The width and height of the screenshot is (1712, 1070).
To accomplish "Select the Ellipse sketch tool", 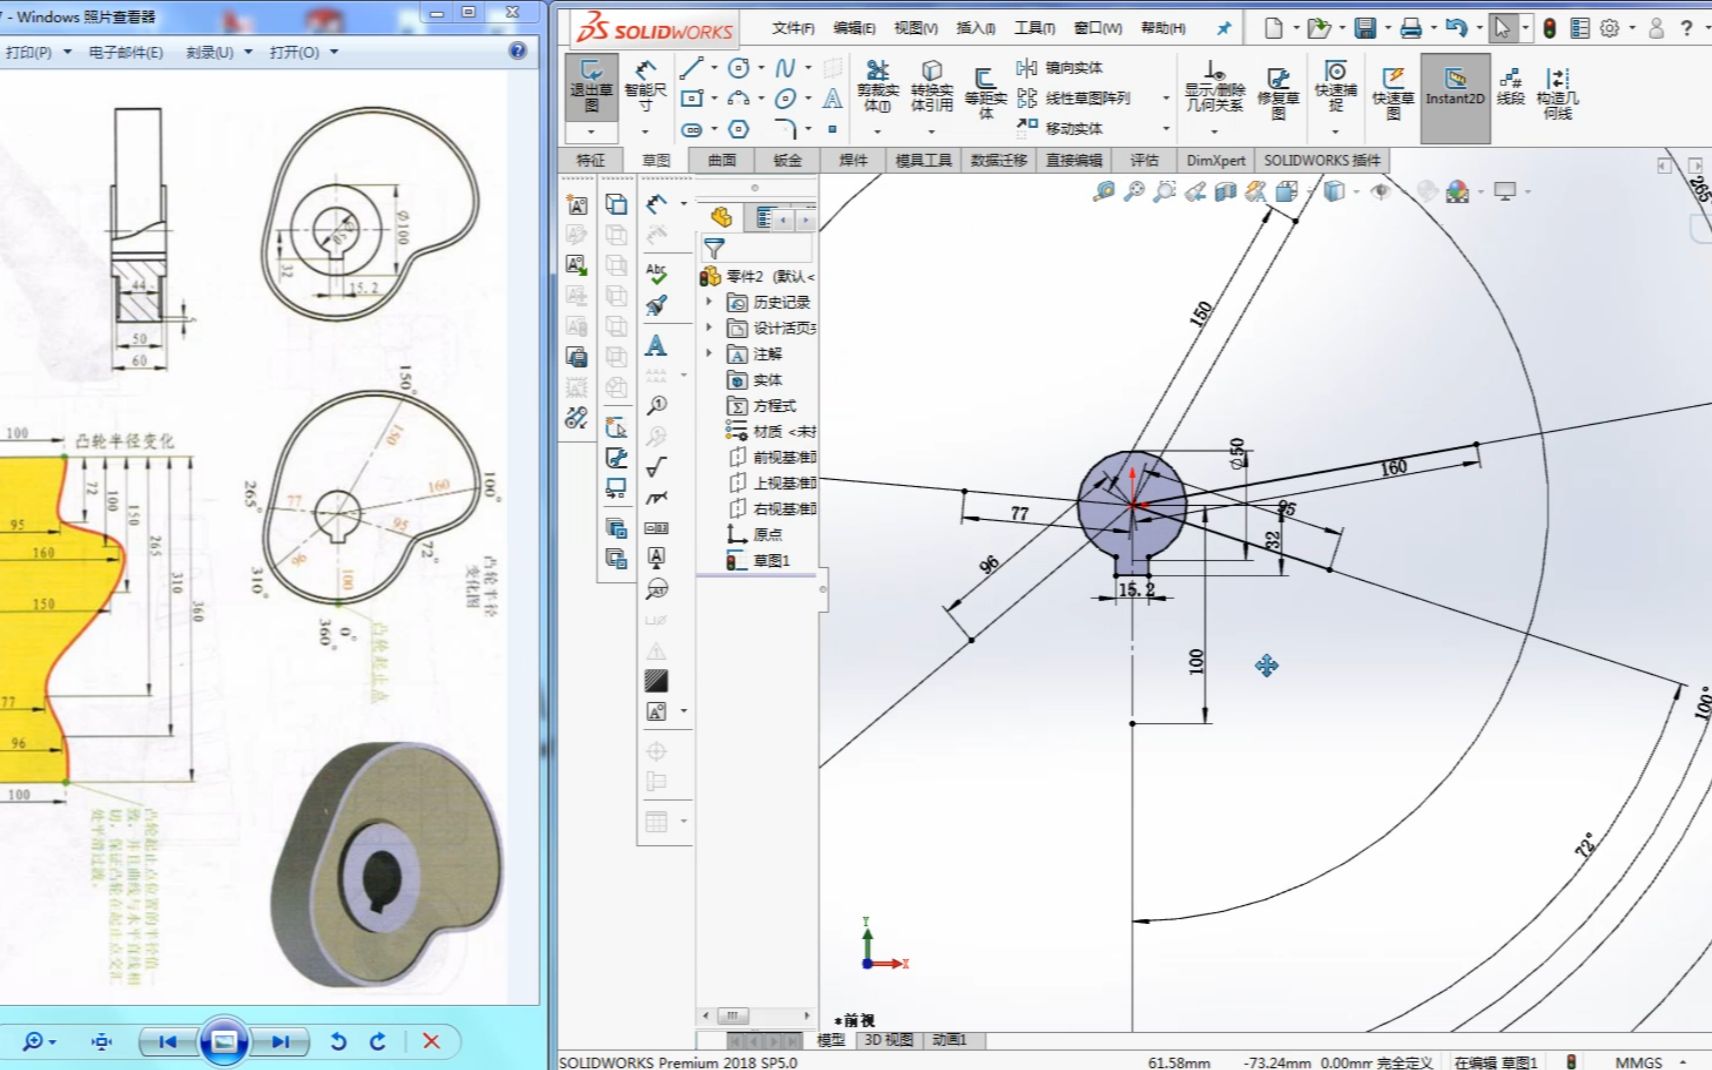I will [785, 98].
